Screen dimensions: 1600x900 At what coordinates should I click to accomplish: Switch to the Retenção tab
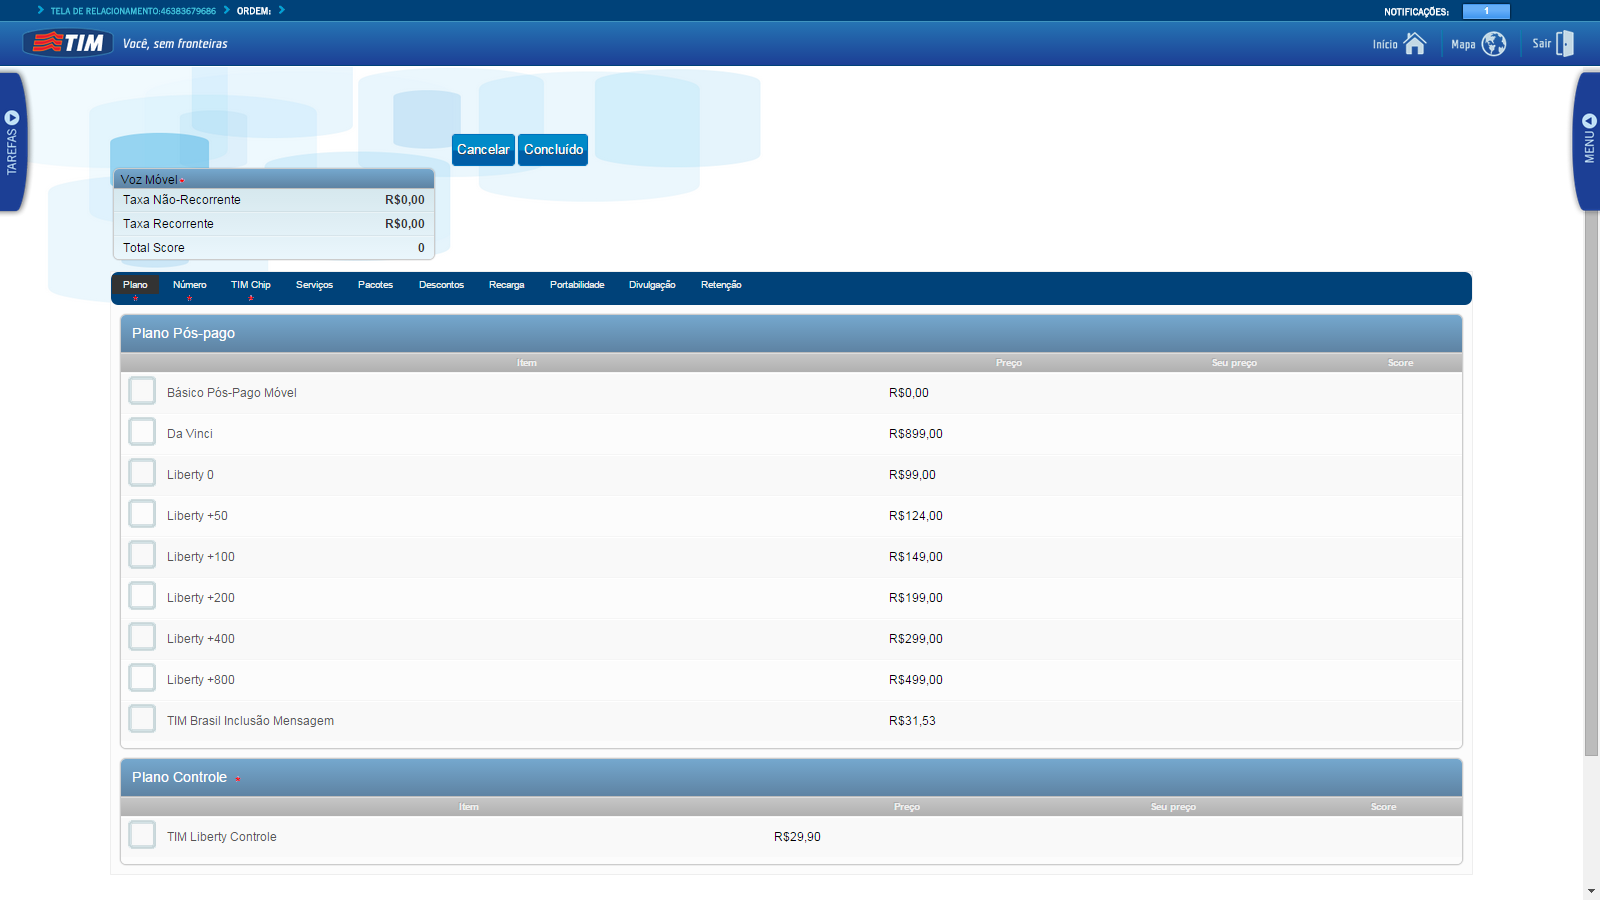(x=721, y=285)
